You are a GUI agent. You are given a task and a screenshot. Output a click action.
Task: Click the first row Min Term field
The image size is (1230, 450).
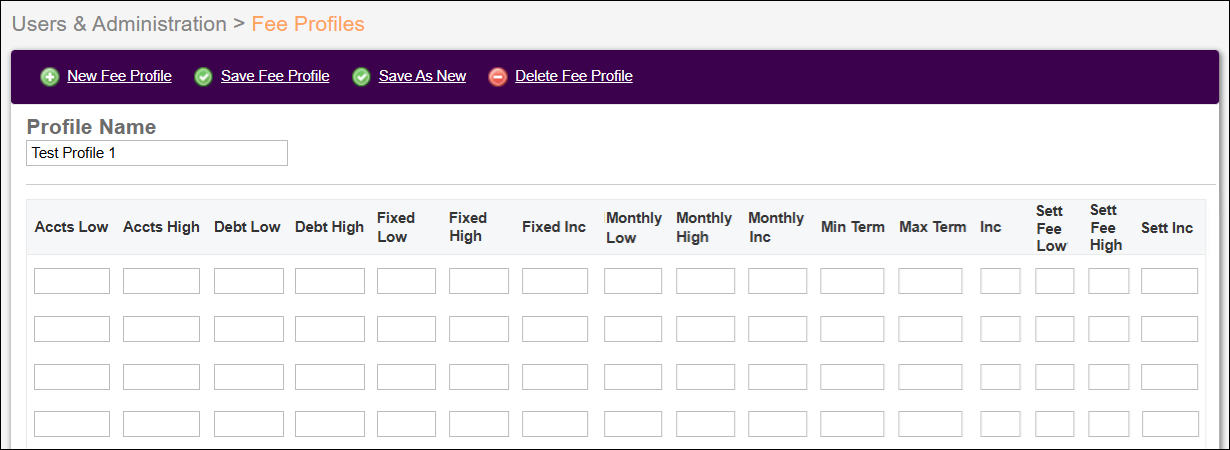852,281
